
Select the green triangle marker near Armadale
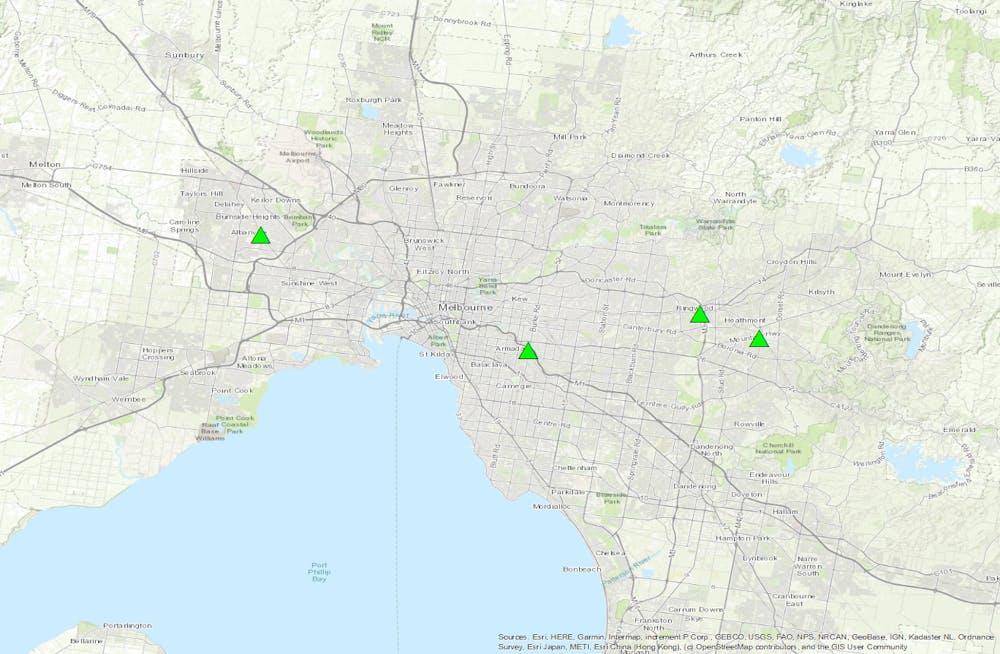click(528, 351)
